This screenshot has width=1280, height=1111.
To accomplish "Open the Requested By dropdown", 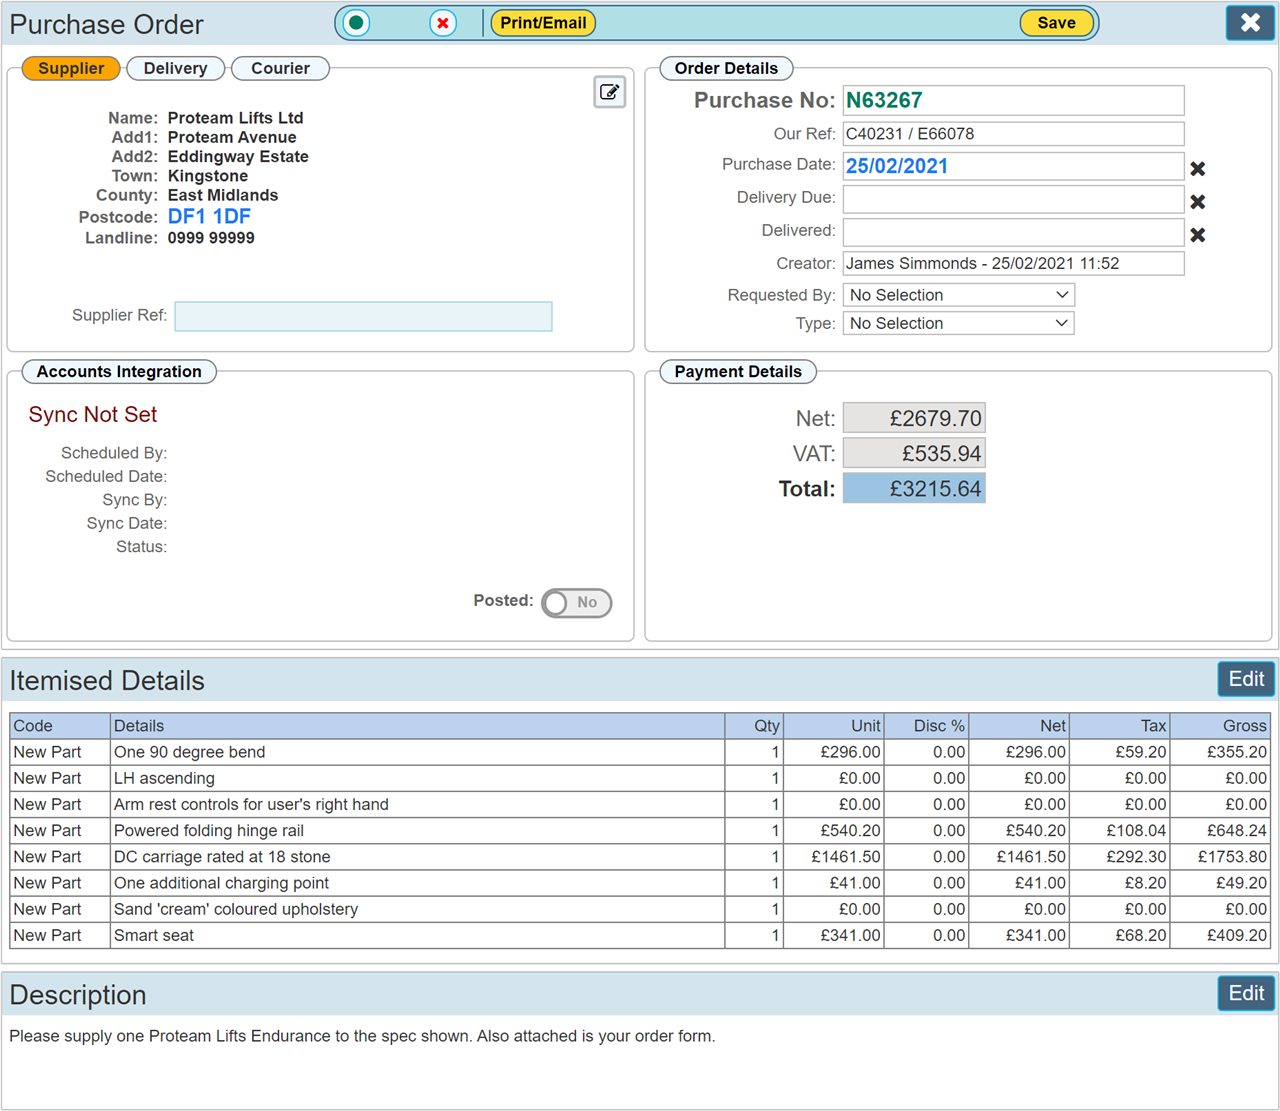I will [x=959, y=295].
